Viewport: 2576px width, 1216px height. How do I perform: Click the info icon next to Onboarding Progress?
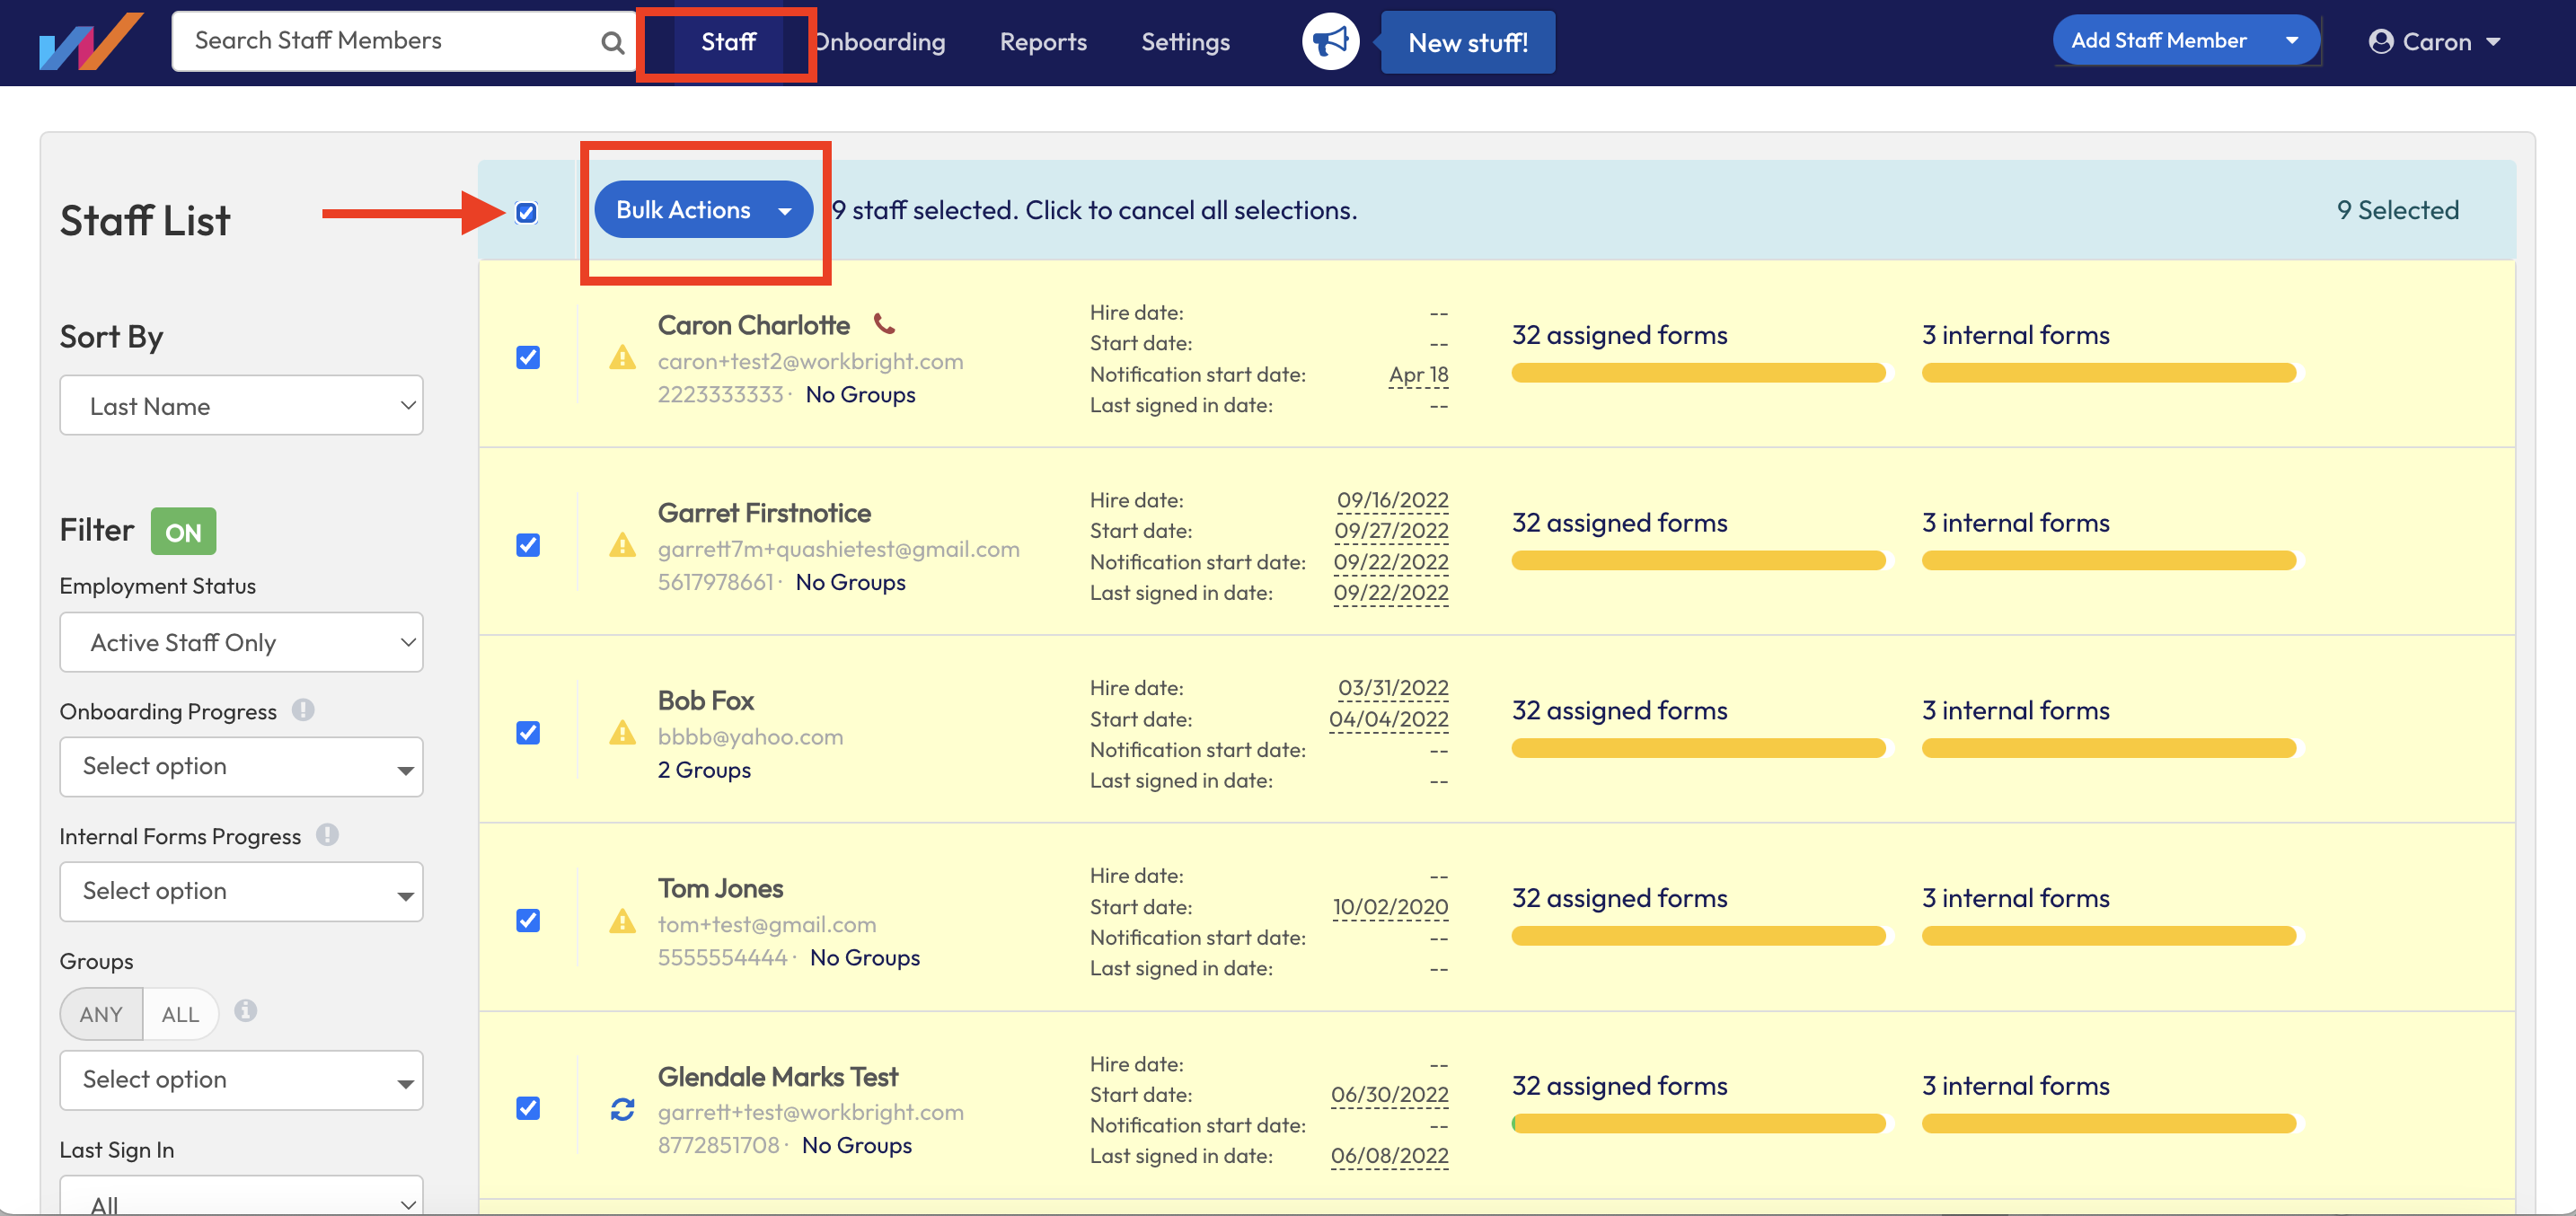point(304,710)
